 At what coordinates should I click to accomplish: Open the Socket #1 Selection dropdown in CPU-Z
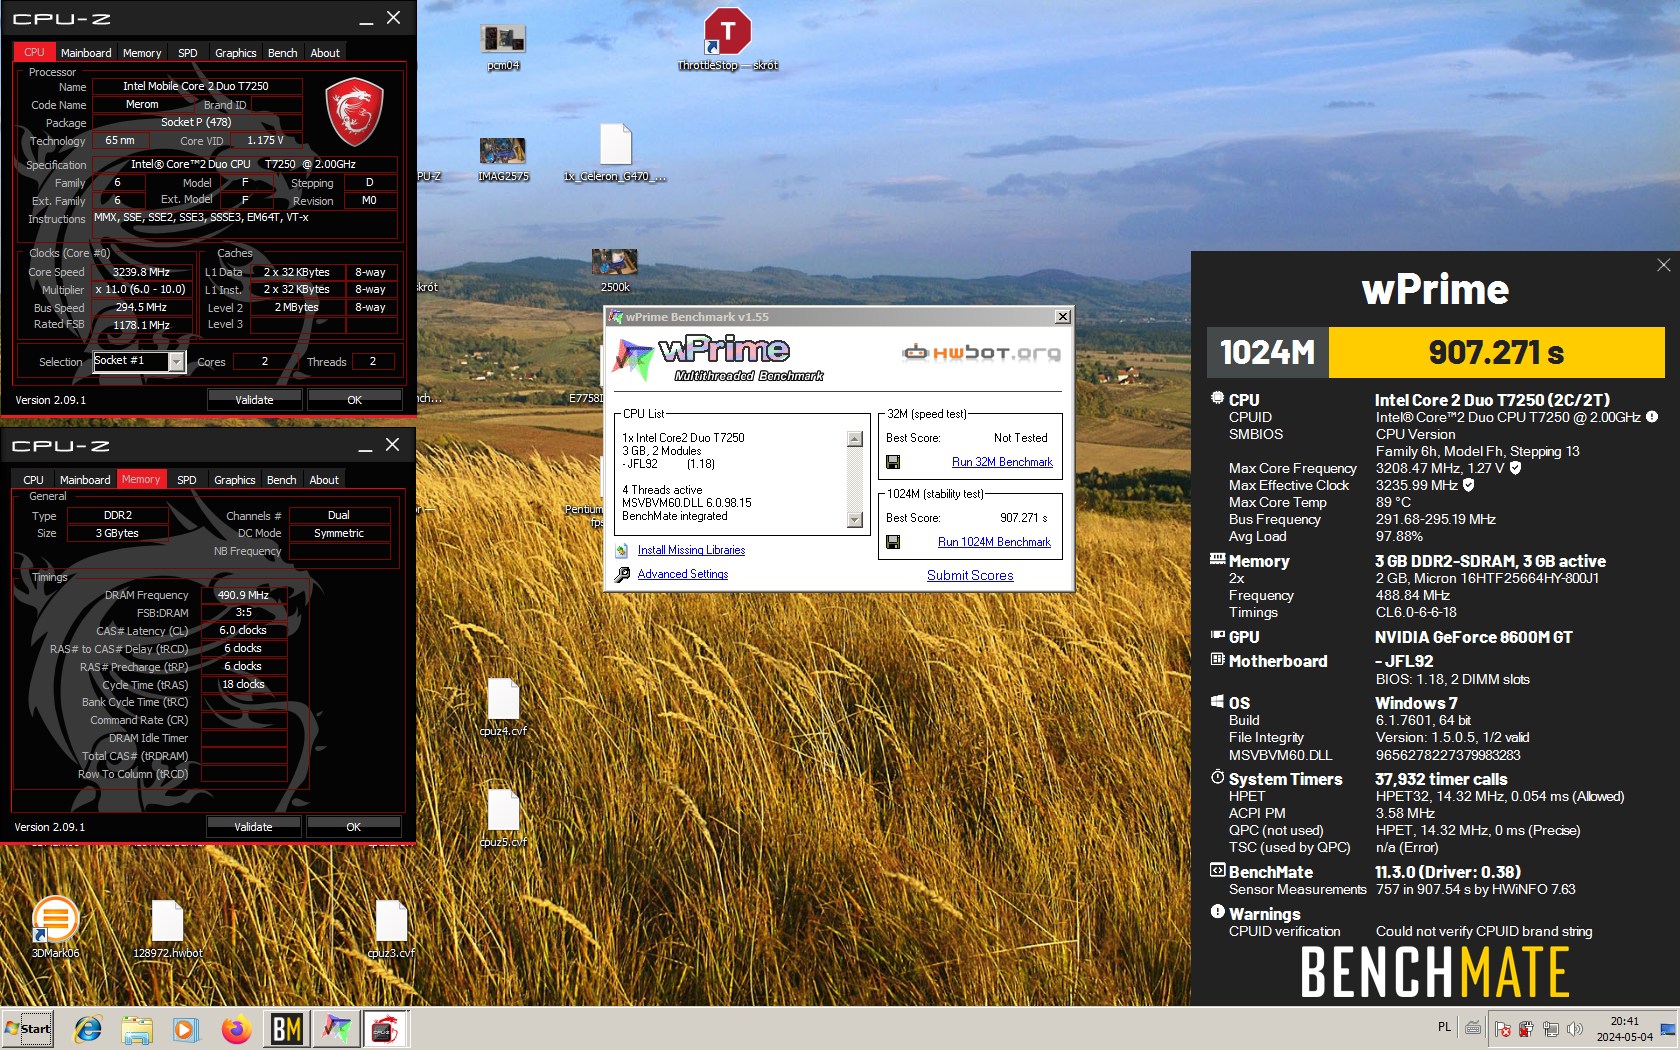coord(177,362)
